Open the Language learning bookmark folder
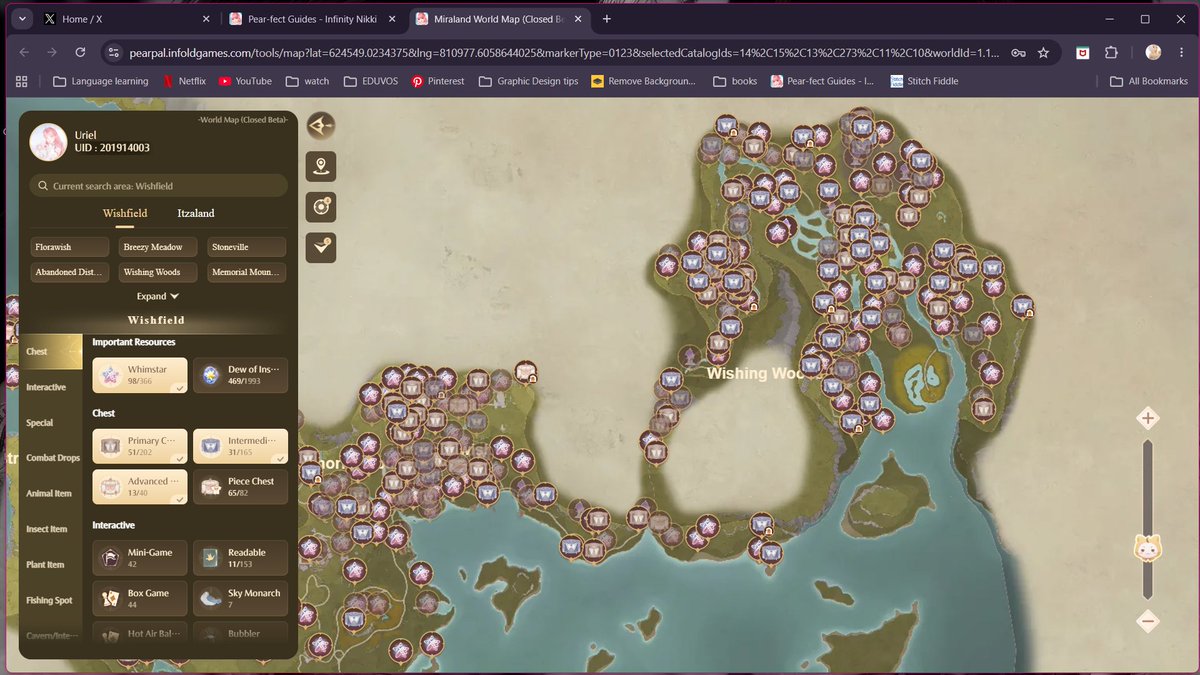The width and height of the screenshot is (1200, 675). point(100,81)
